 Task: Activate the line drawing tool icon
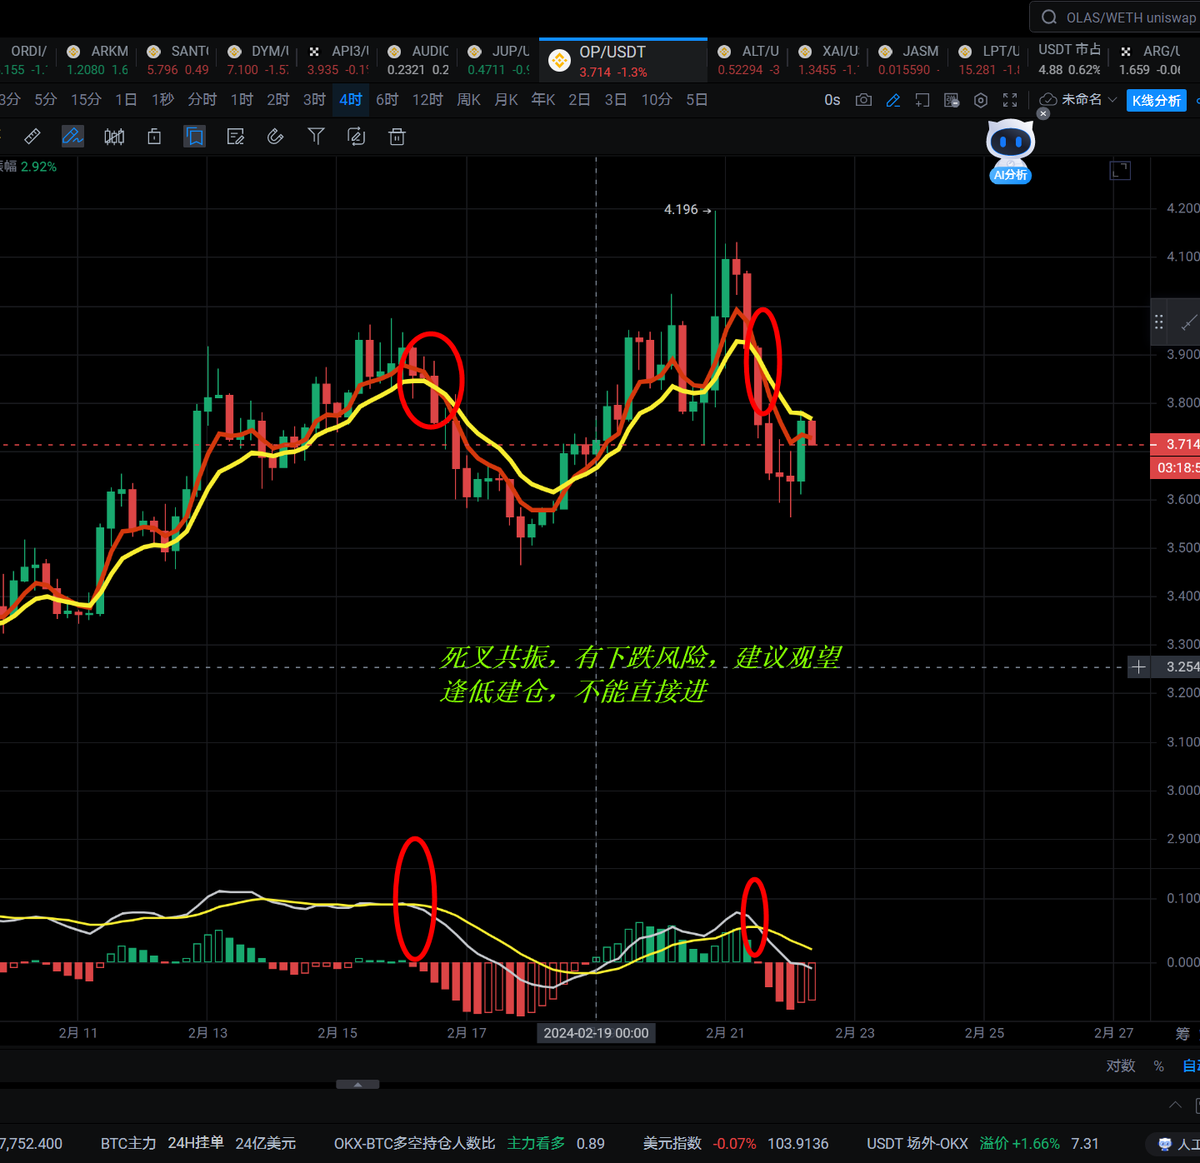pos(73,137)
